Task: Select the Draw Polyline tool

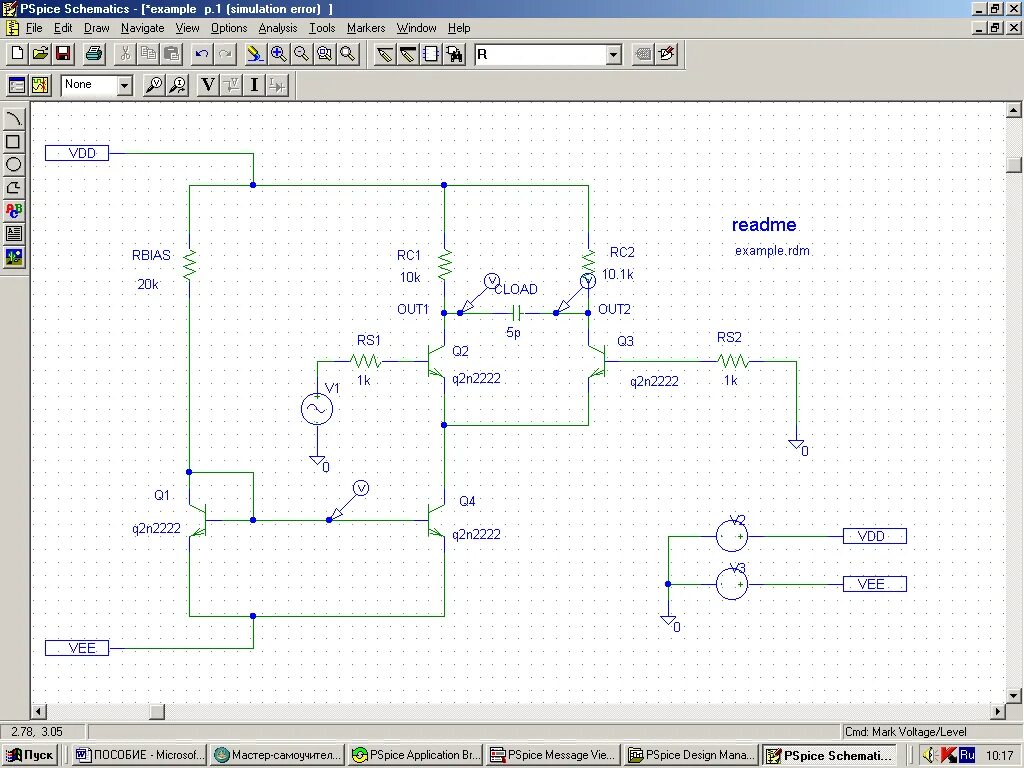Action: coord(14,187)
